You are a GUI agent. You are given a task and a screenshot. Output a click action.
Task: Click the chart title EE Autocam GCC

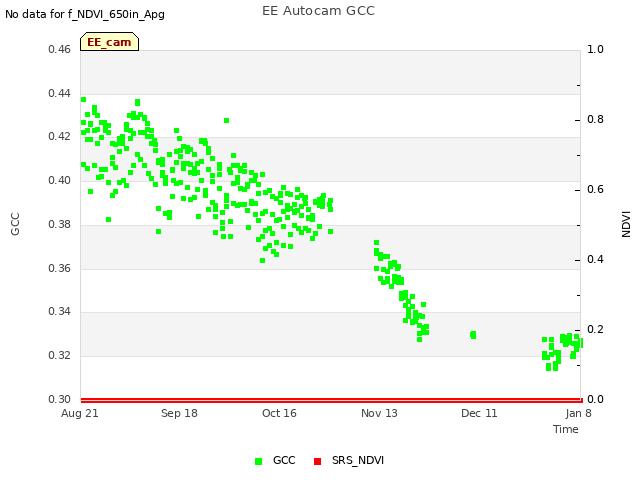click(x=318, y=11)
